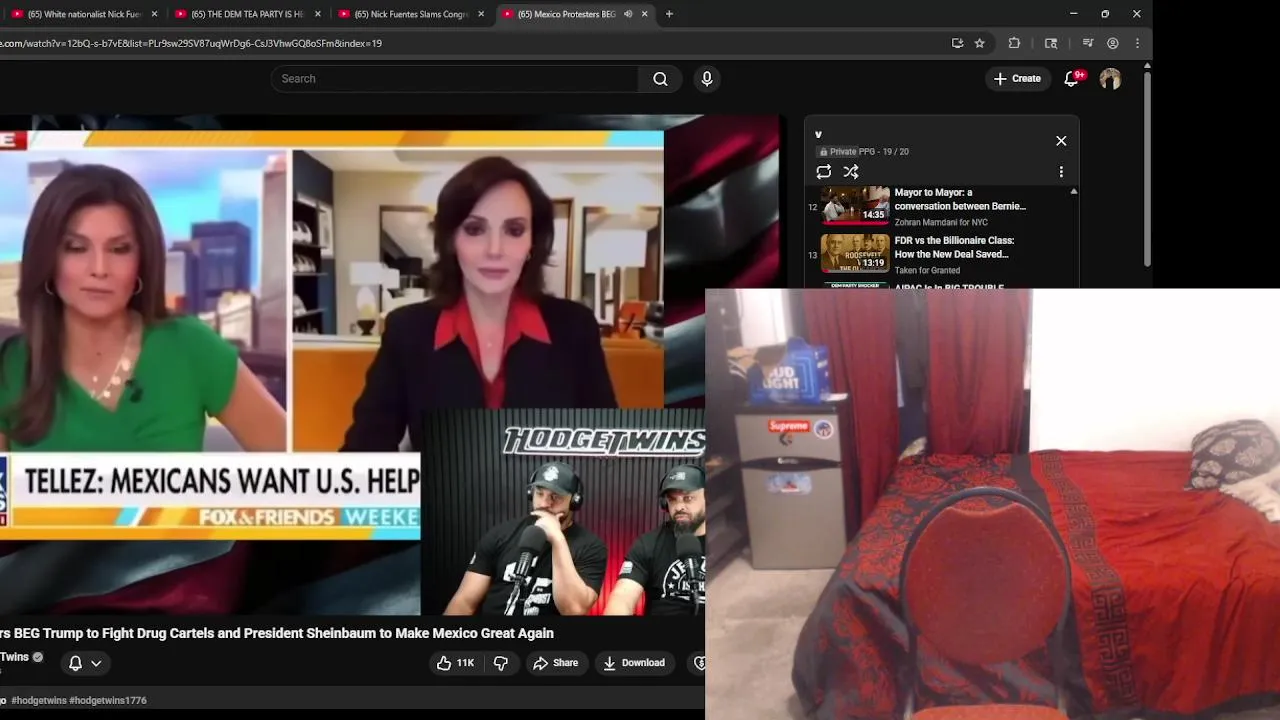Open 'Mayor to Mayor: a conversation' title
The height and width of the screenshot is (720, 1280).
tap(960, 199)
